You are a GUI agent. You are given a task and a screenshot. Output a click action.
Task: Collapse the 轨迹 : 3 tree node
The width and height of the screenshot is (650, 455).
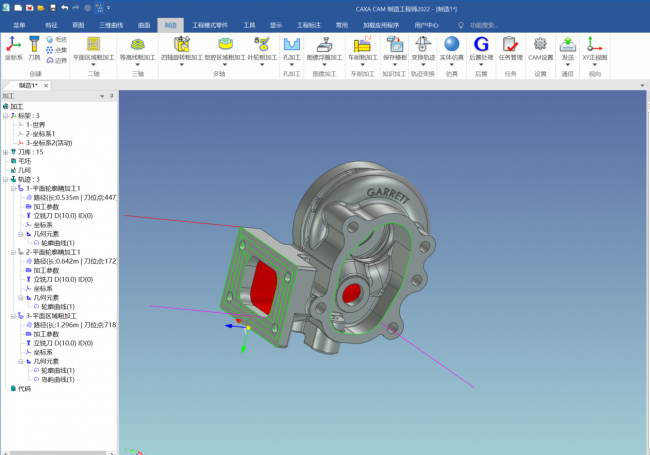(x=4, y=180)
